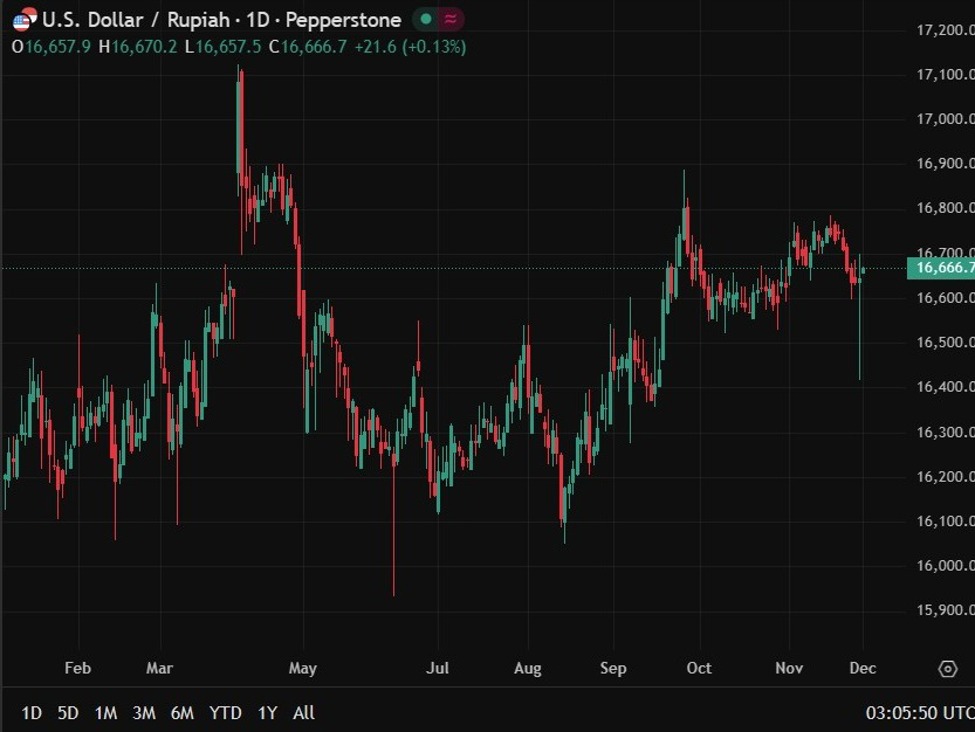Click the "Dec" label on the time axis
This screenshot has height=732, width=975.
click(x=862, y=668)
